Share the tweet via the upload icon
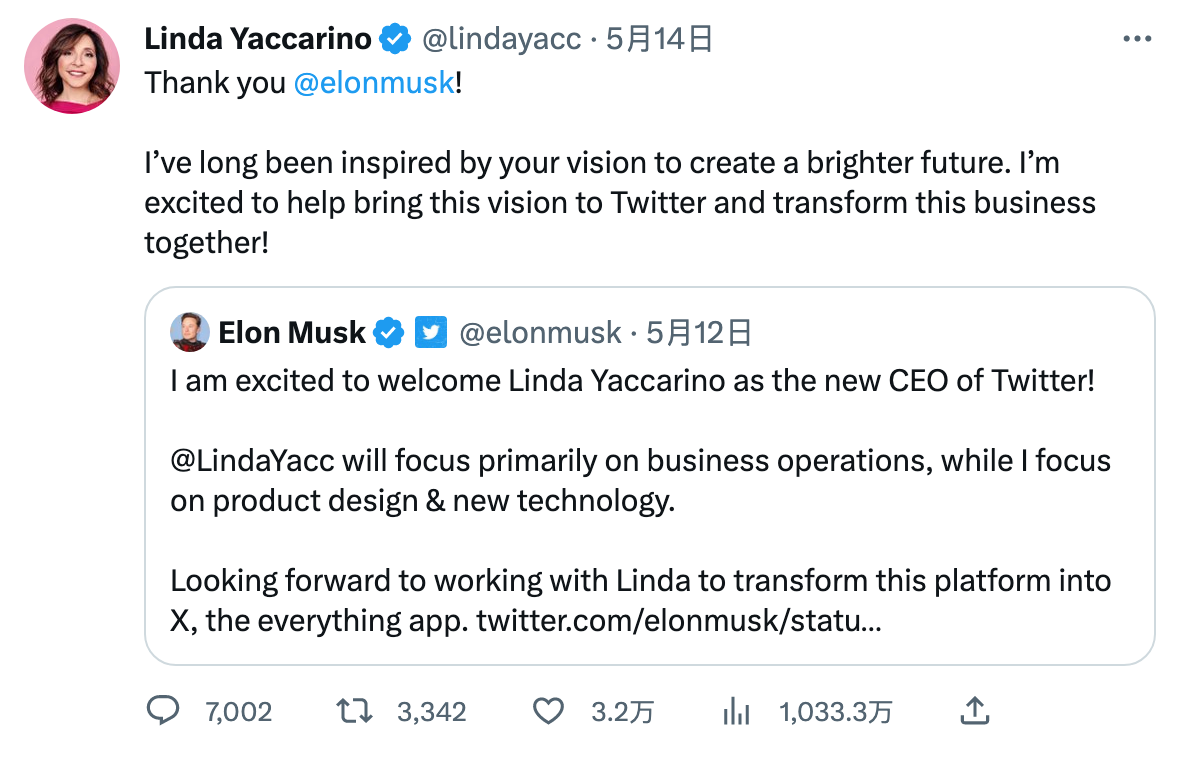 (974, 711)
